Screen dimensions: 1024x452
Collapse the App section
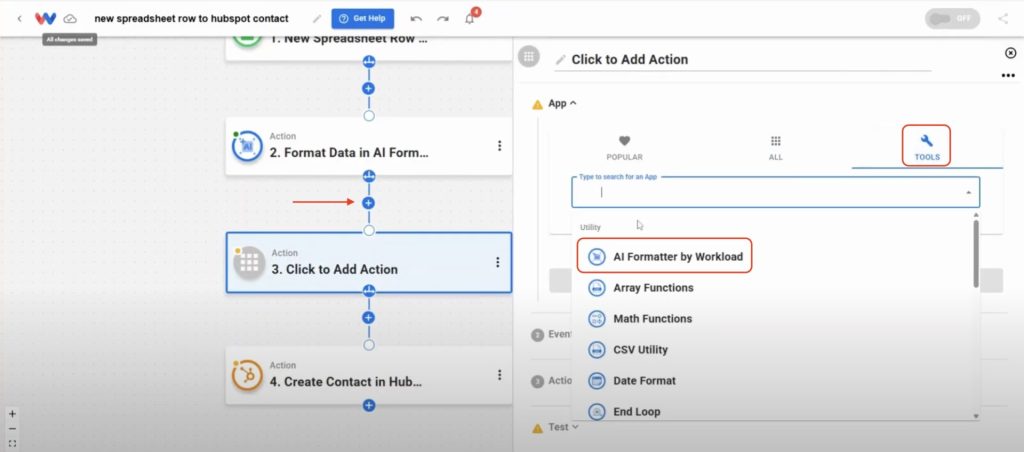pyautogui.click(x=562, y=103)
